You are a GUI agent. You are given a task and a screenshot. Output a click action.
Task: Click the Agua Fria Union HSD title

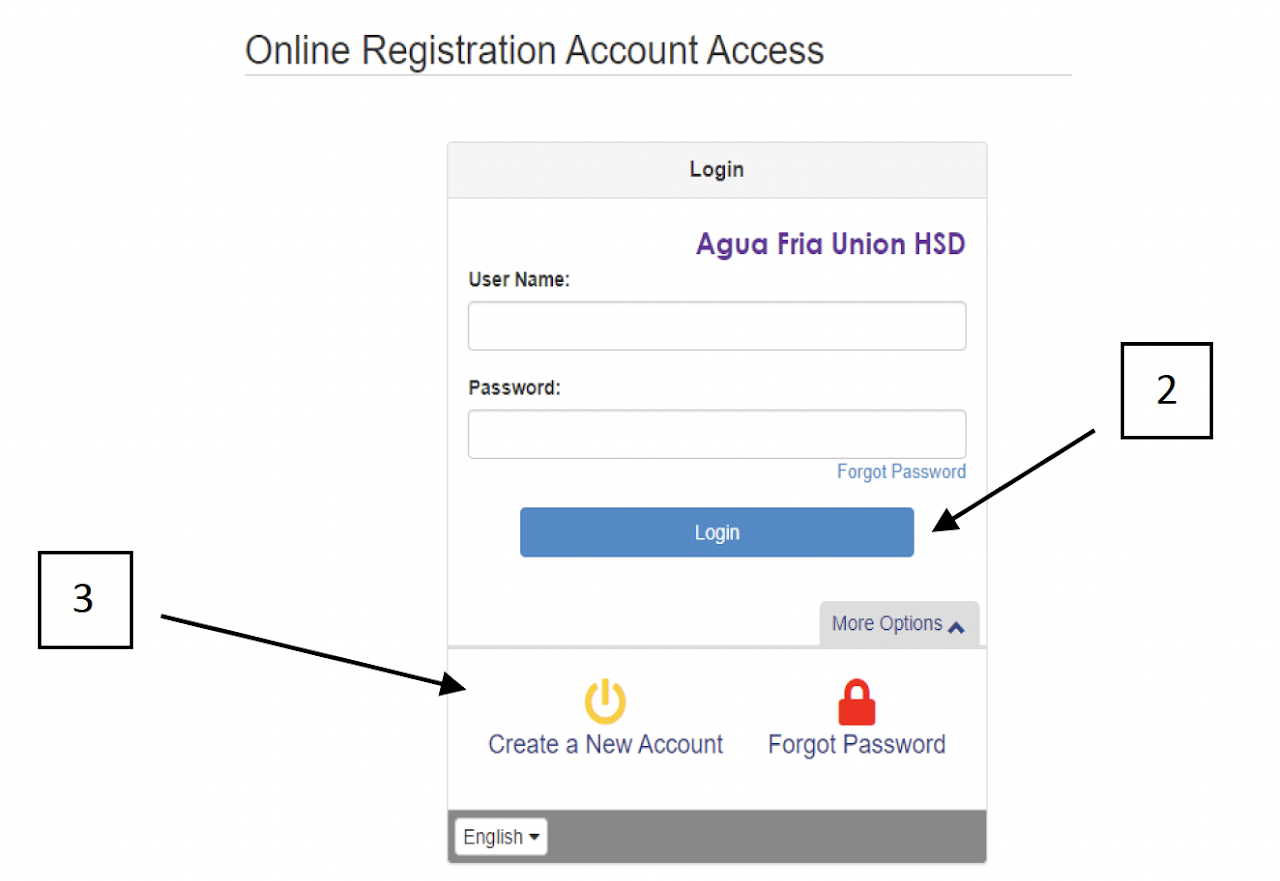click(x=831, y=244)
